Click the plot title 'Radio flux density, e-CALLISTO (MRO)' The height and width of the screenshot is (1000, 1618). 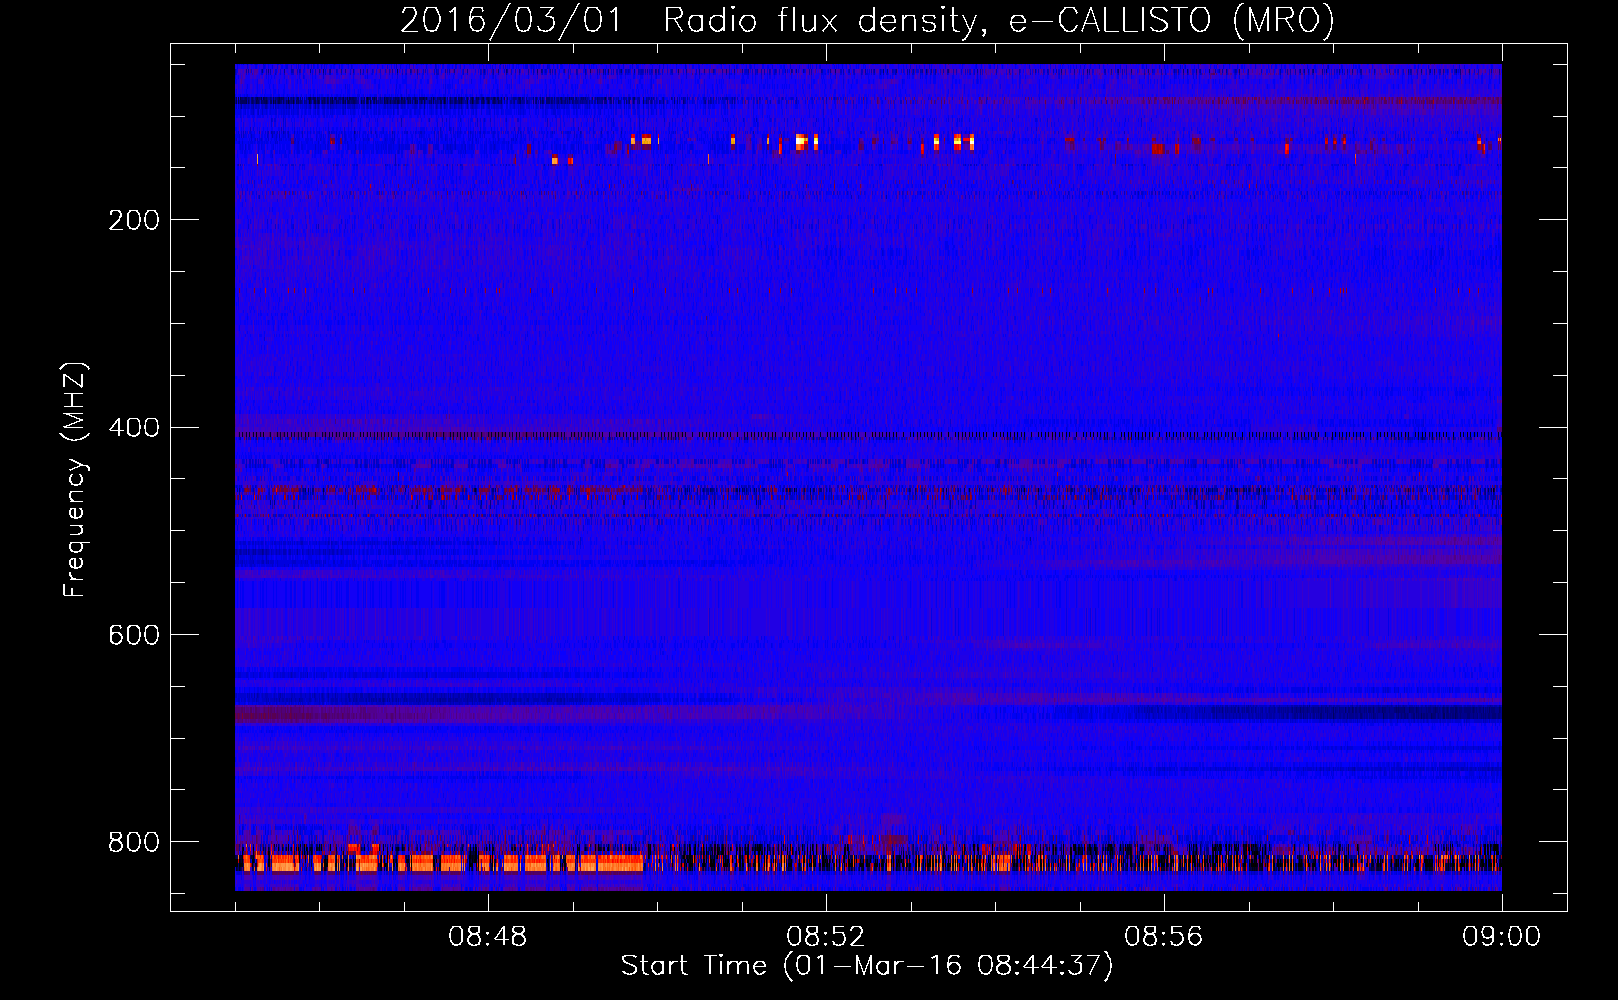[999, 20]
